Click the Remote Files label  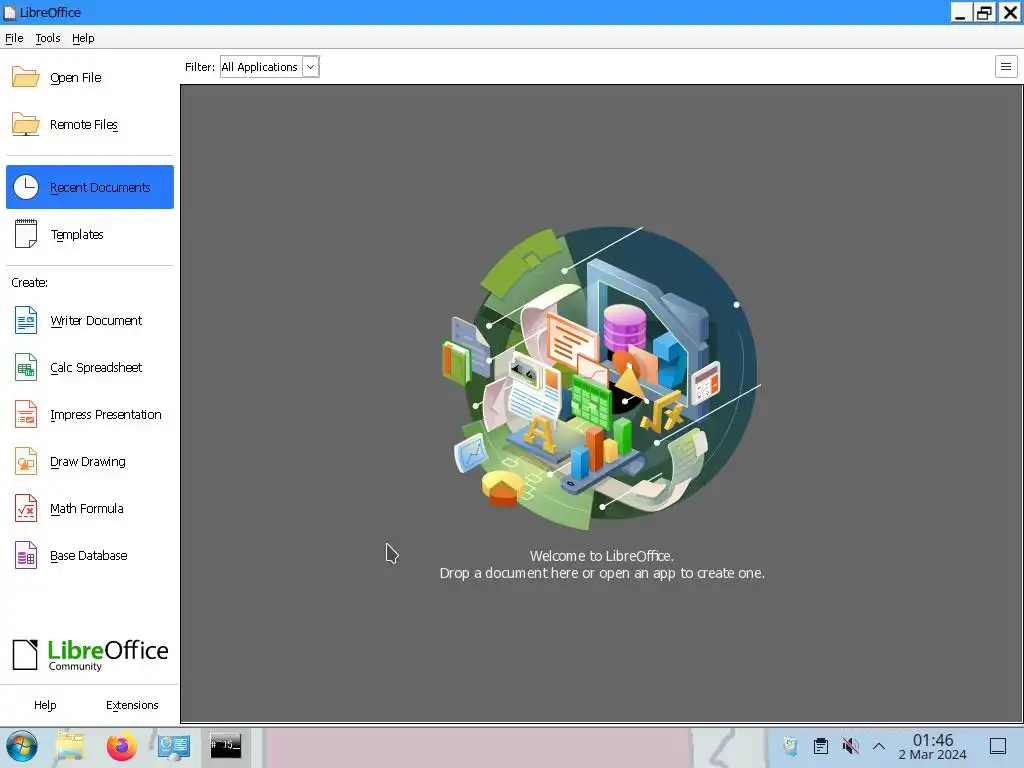pos(84,125)
